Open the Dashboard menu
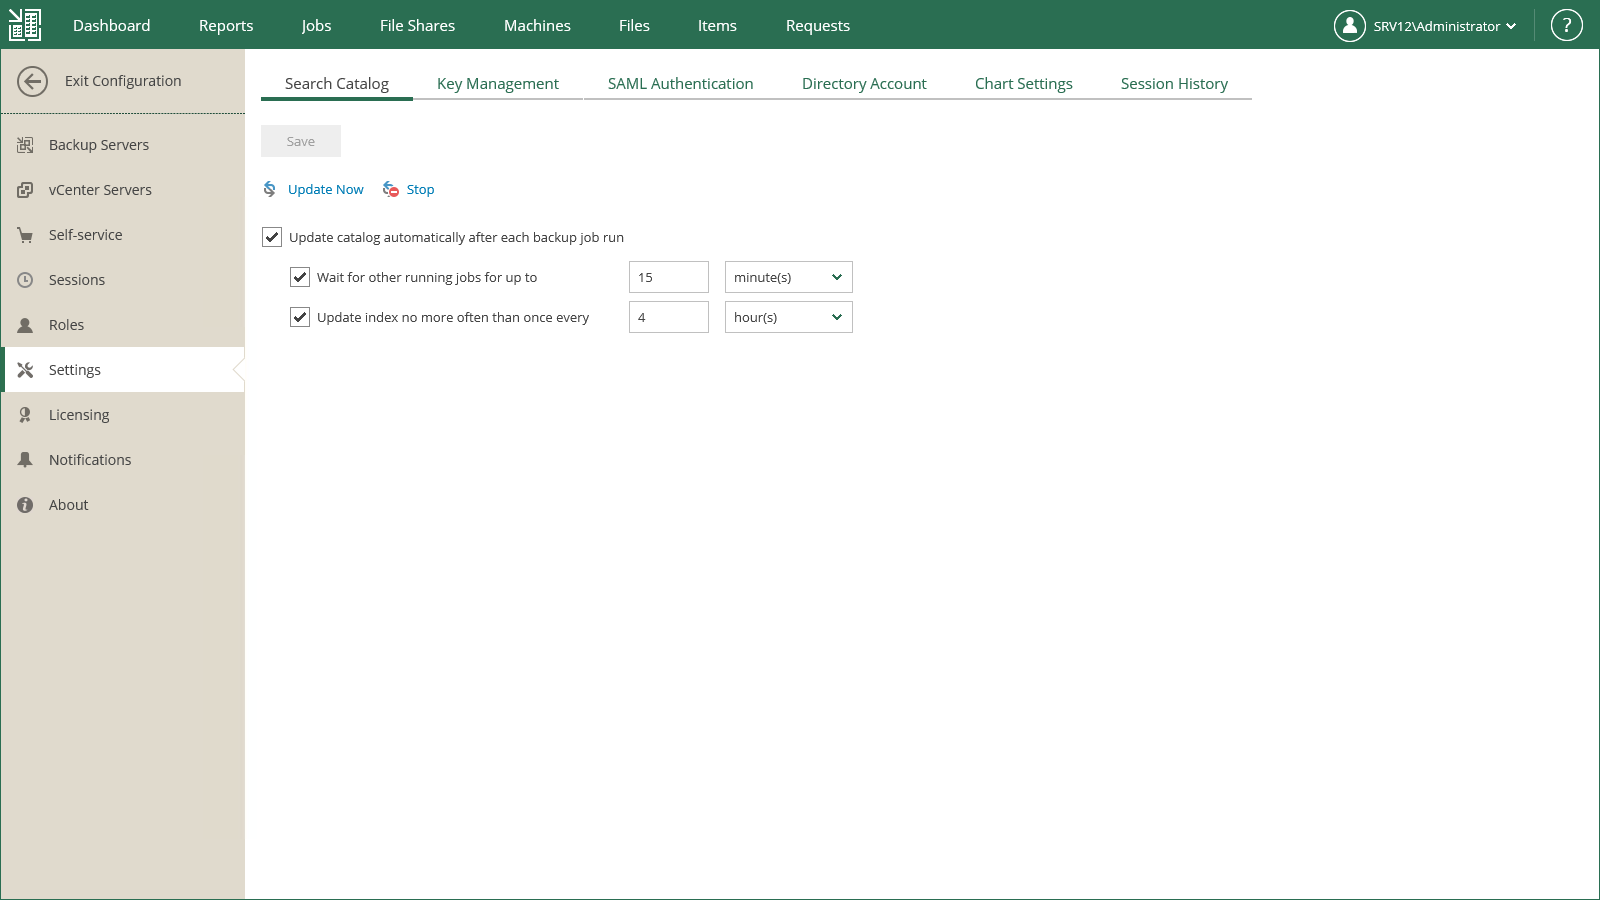 pos(112,25)
